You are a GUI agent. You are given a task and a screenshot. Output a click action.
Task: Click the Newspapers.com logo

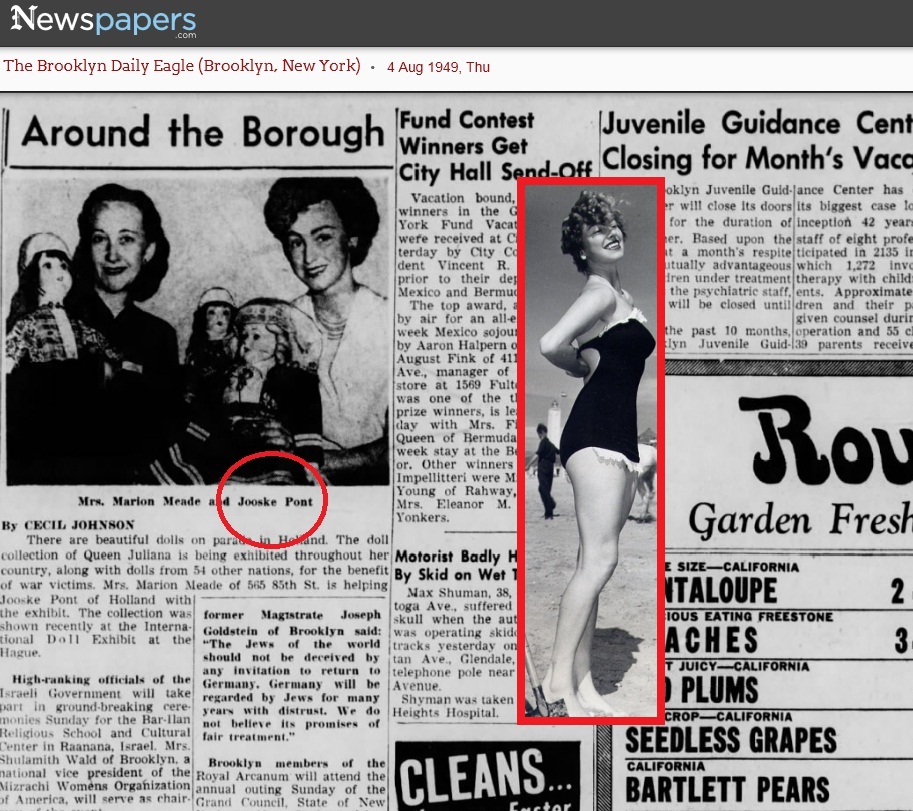[103, 21]
